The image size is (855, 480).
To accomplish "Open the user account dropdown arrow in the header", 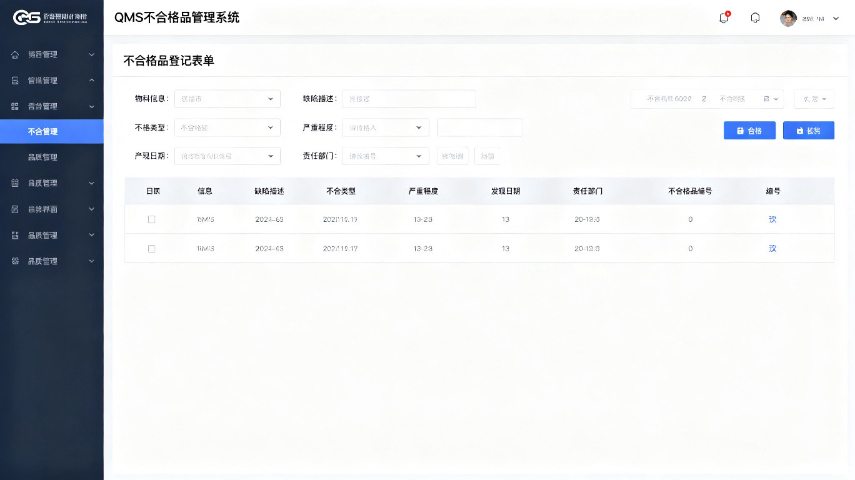I will [836, 19].
